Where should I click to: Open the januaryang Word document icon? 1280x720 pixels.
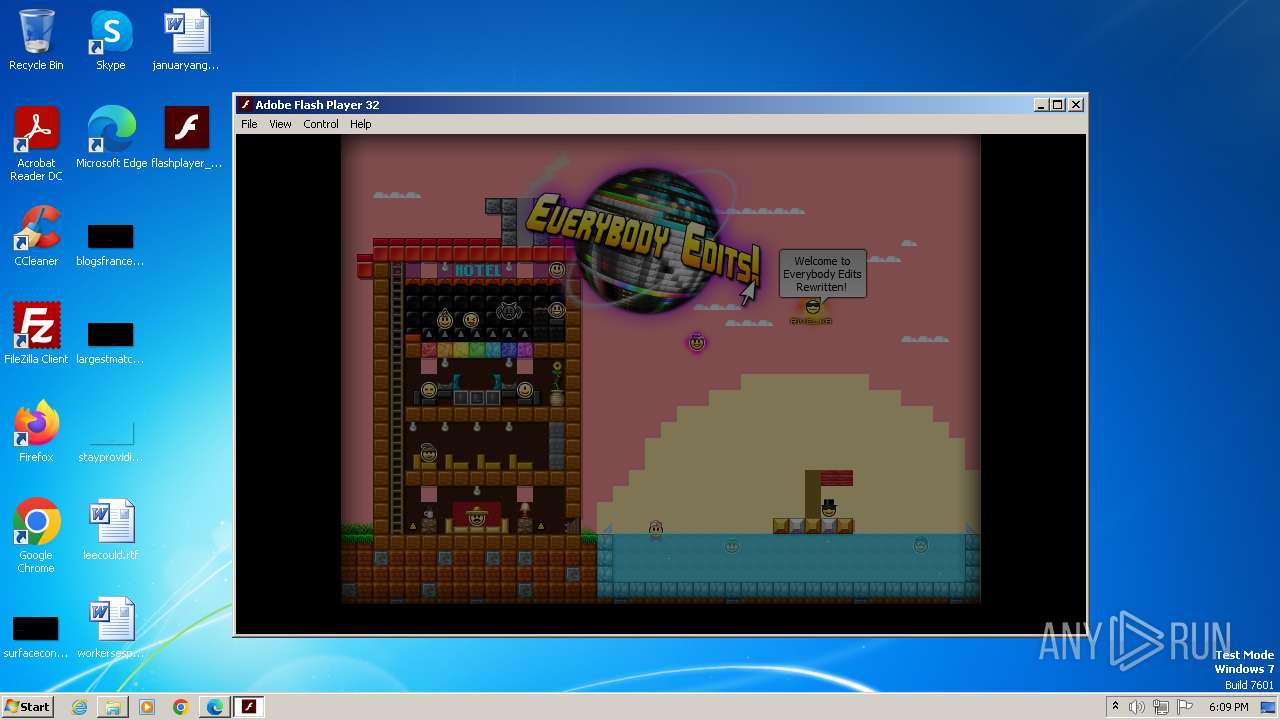click(x=186, y=41)
